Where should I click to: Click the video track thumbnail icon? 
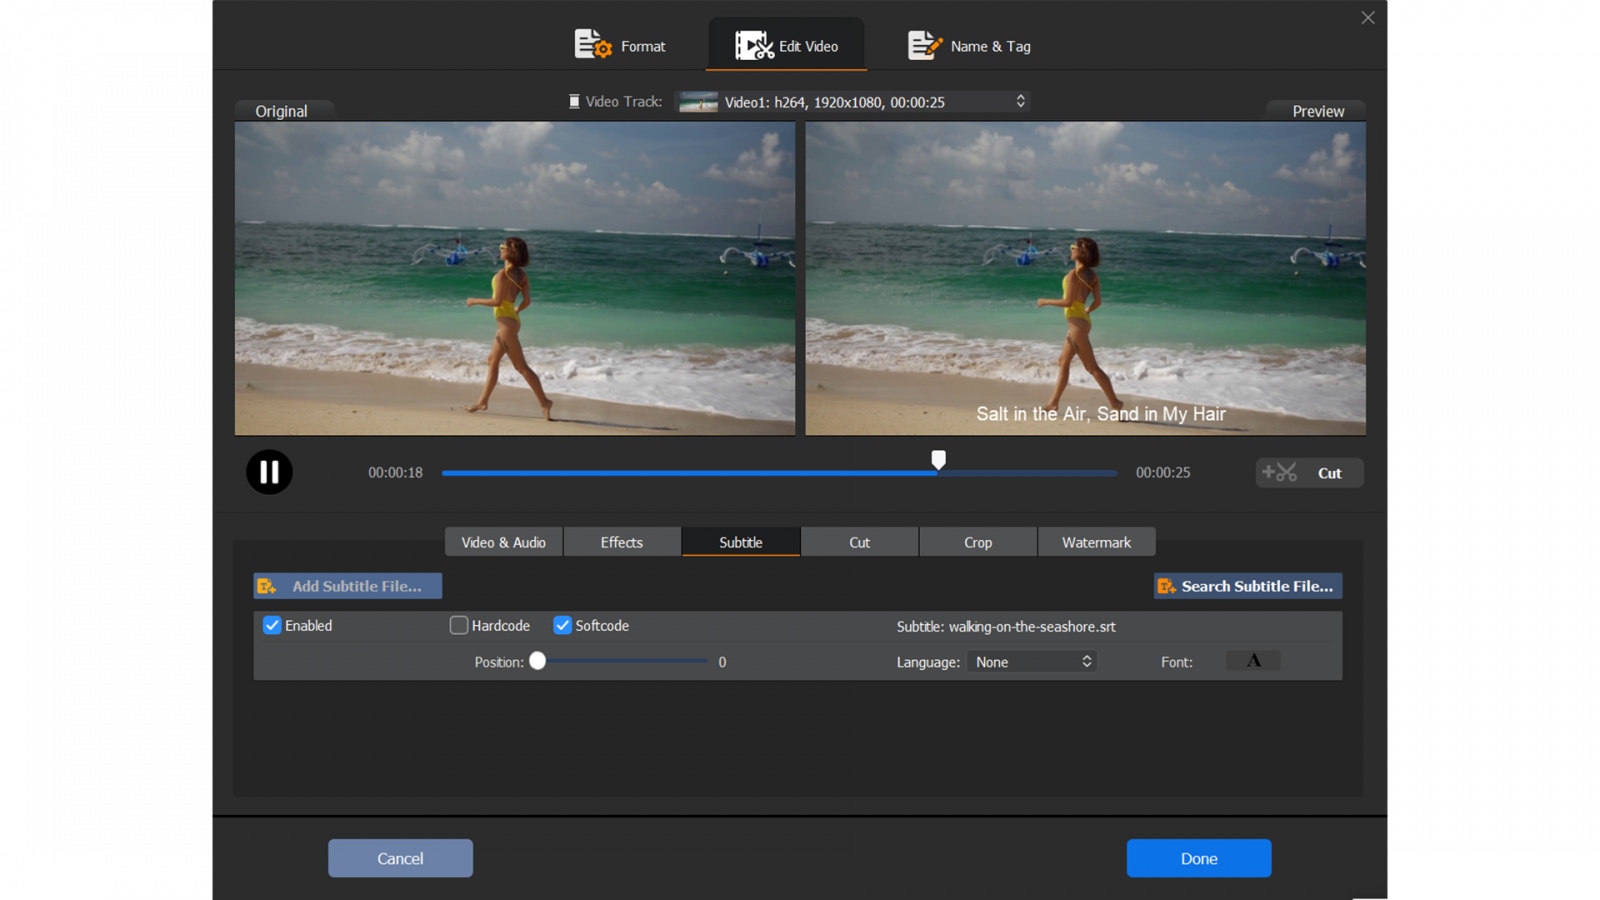[698, 102]
